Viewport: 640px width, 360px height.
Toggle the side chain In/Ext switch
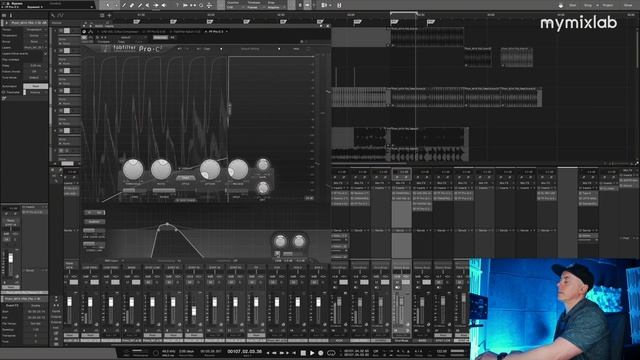[94, 213]
